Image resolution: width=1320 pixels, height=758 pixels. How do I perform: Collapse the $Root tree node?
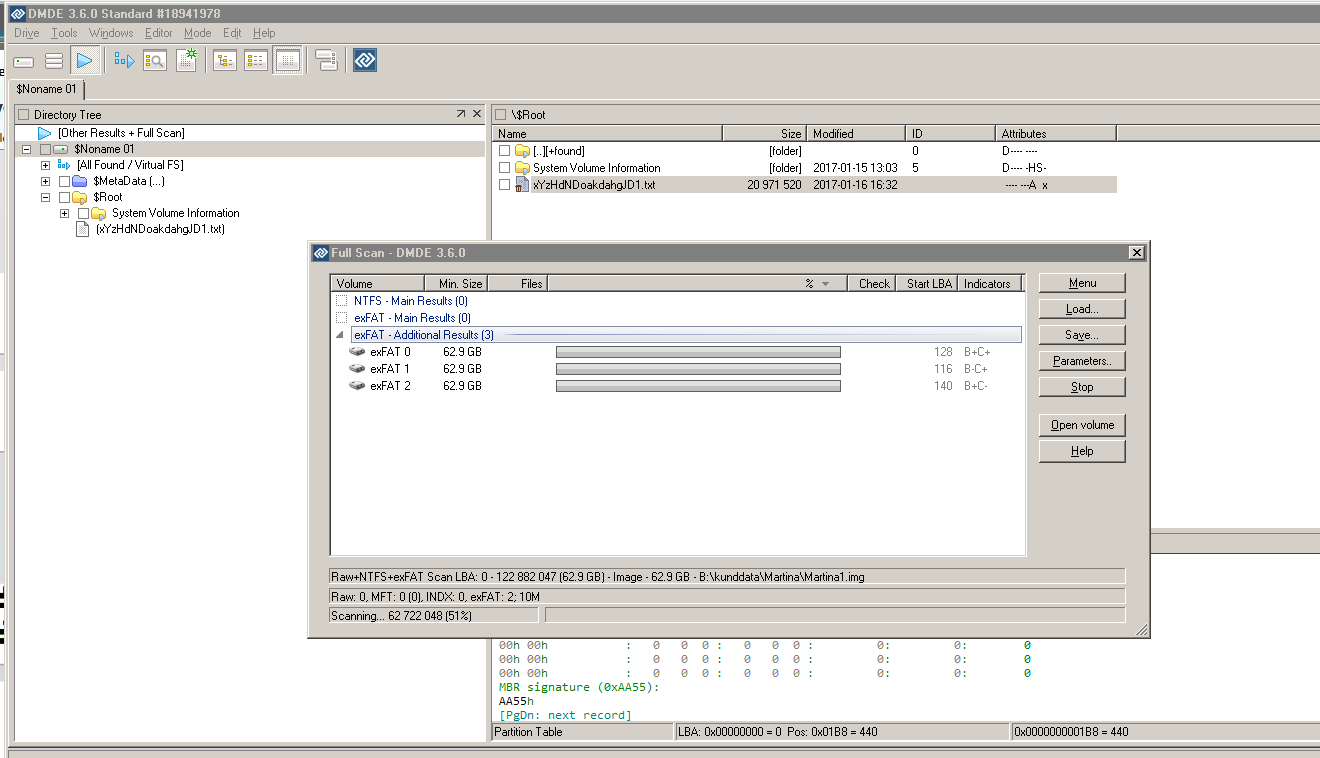(45, 197)
